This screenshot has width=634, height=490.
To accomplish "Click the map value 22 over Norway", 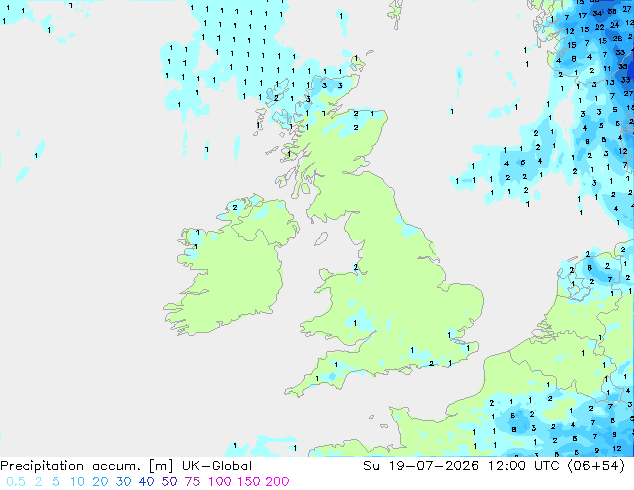I will coord(600,27).
